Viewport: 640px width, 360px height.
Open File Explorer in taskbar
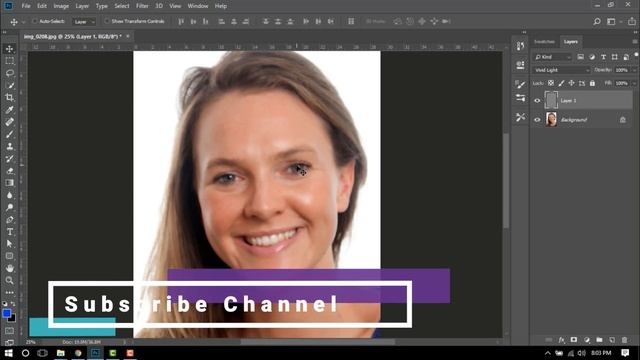pos(60,353)
